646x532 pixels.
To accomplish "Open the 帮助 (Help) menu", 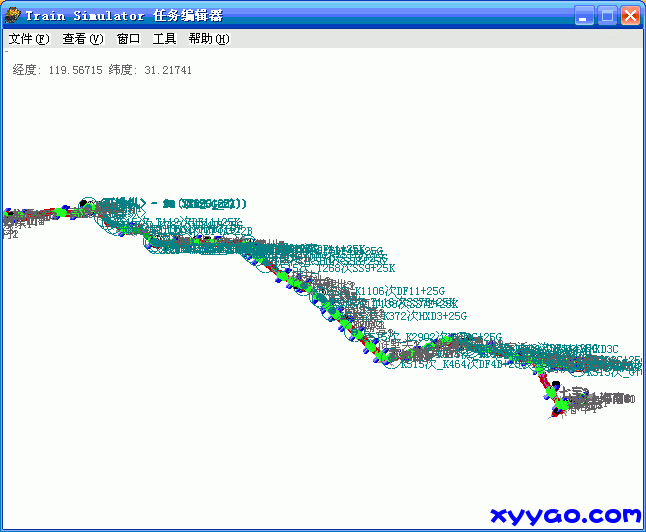I will [208, 39].
